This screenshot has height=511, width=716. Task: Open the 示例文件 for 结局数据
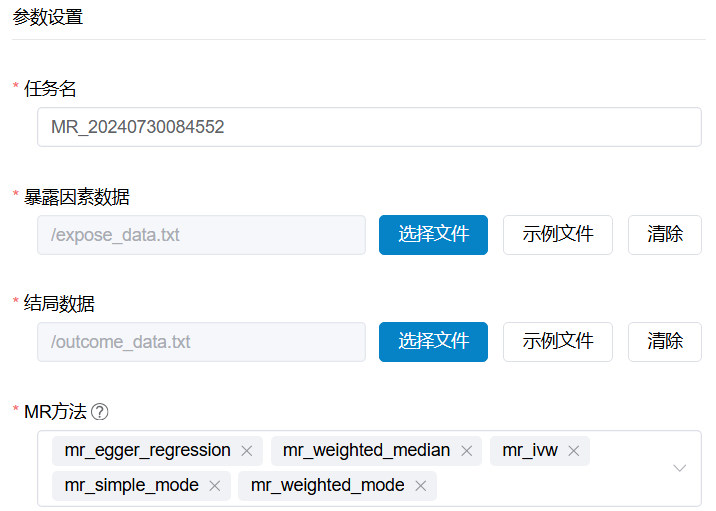pos(558,342)
